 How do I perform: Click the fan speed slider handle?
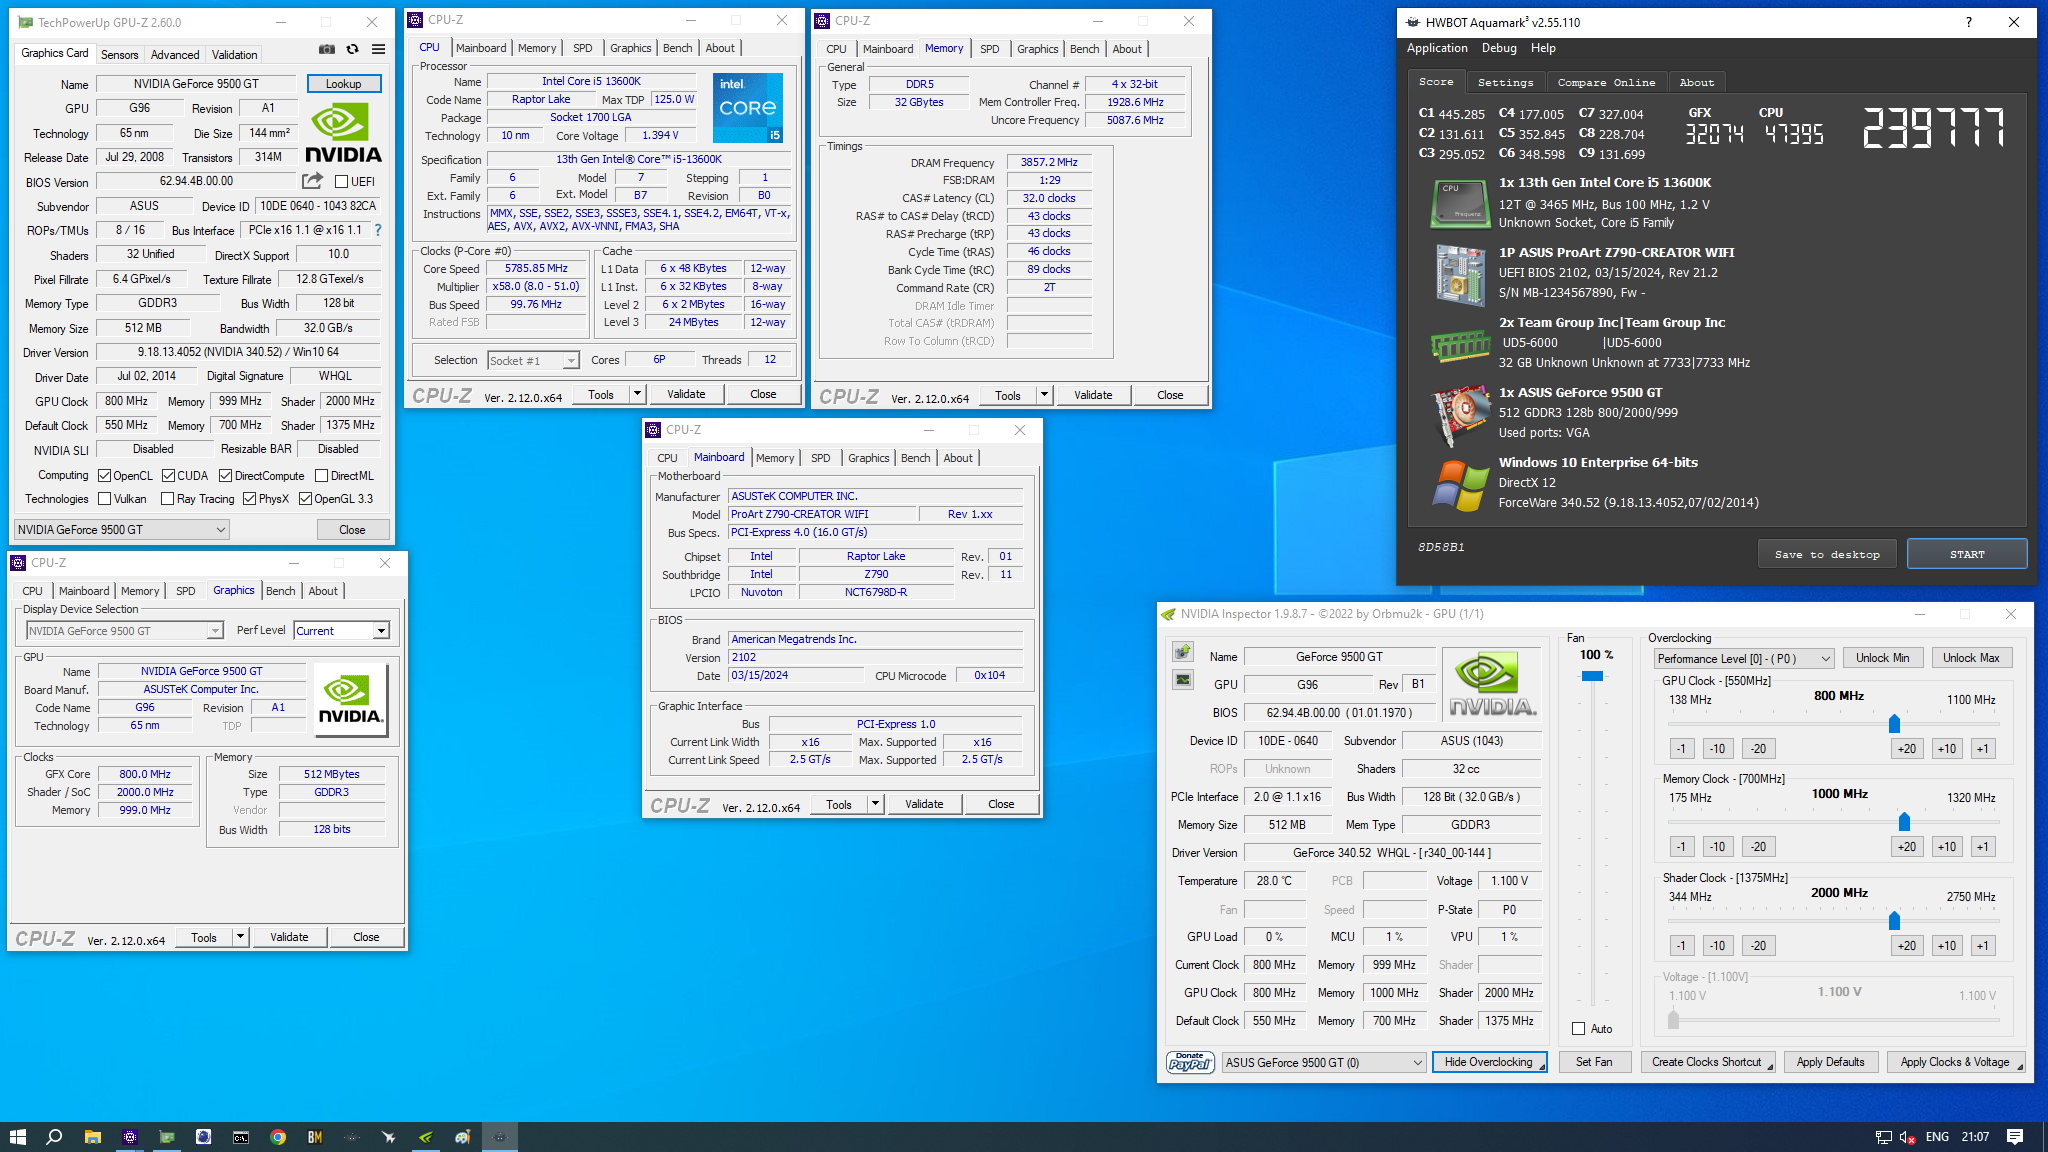click(x=1592, y=677)
